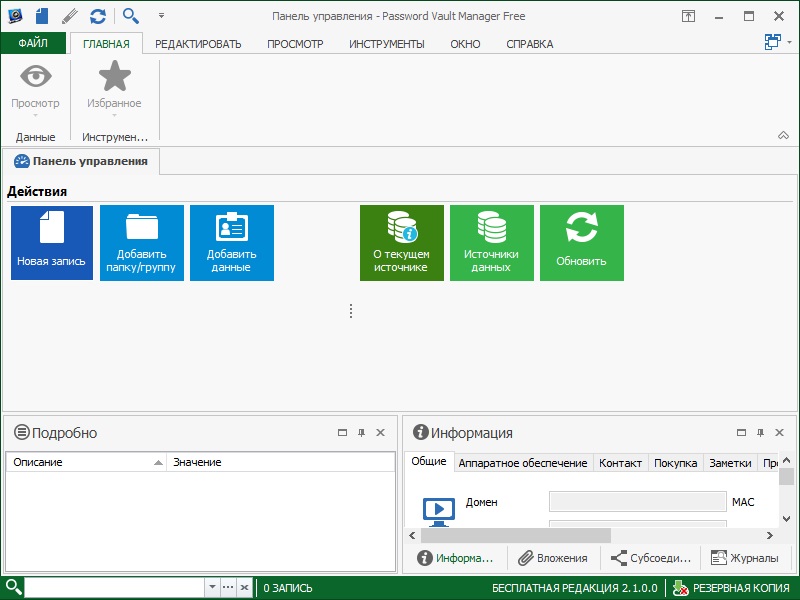Open the РЕДАКТИРОВАТЬ ribbon tab
Screen dimensions: 800x600
(x=198, y=44)
